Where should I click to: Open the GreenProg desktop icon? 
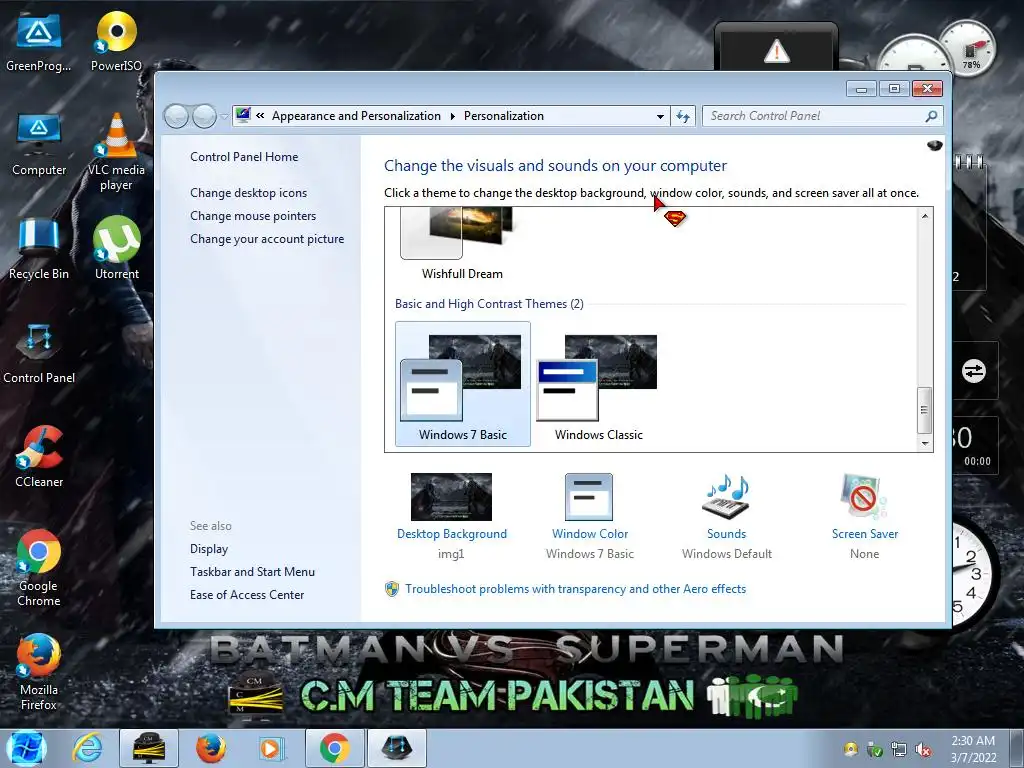39,42
